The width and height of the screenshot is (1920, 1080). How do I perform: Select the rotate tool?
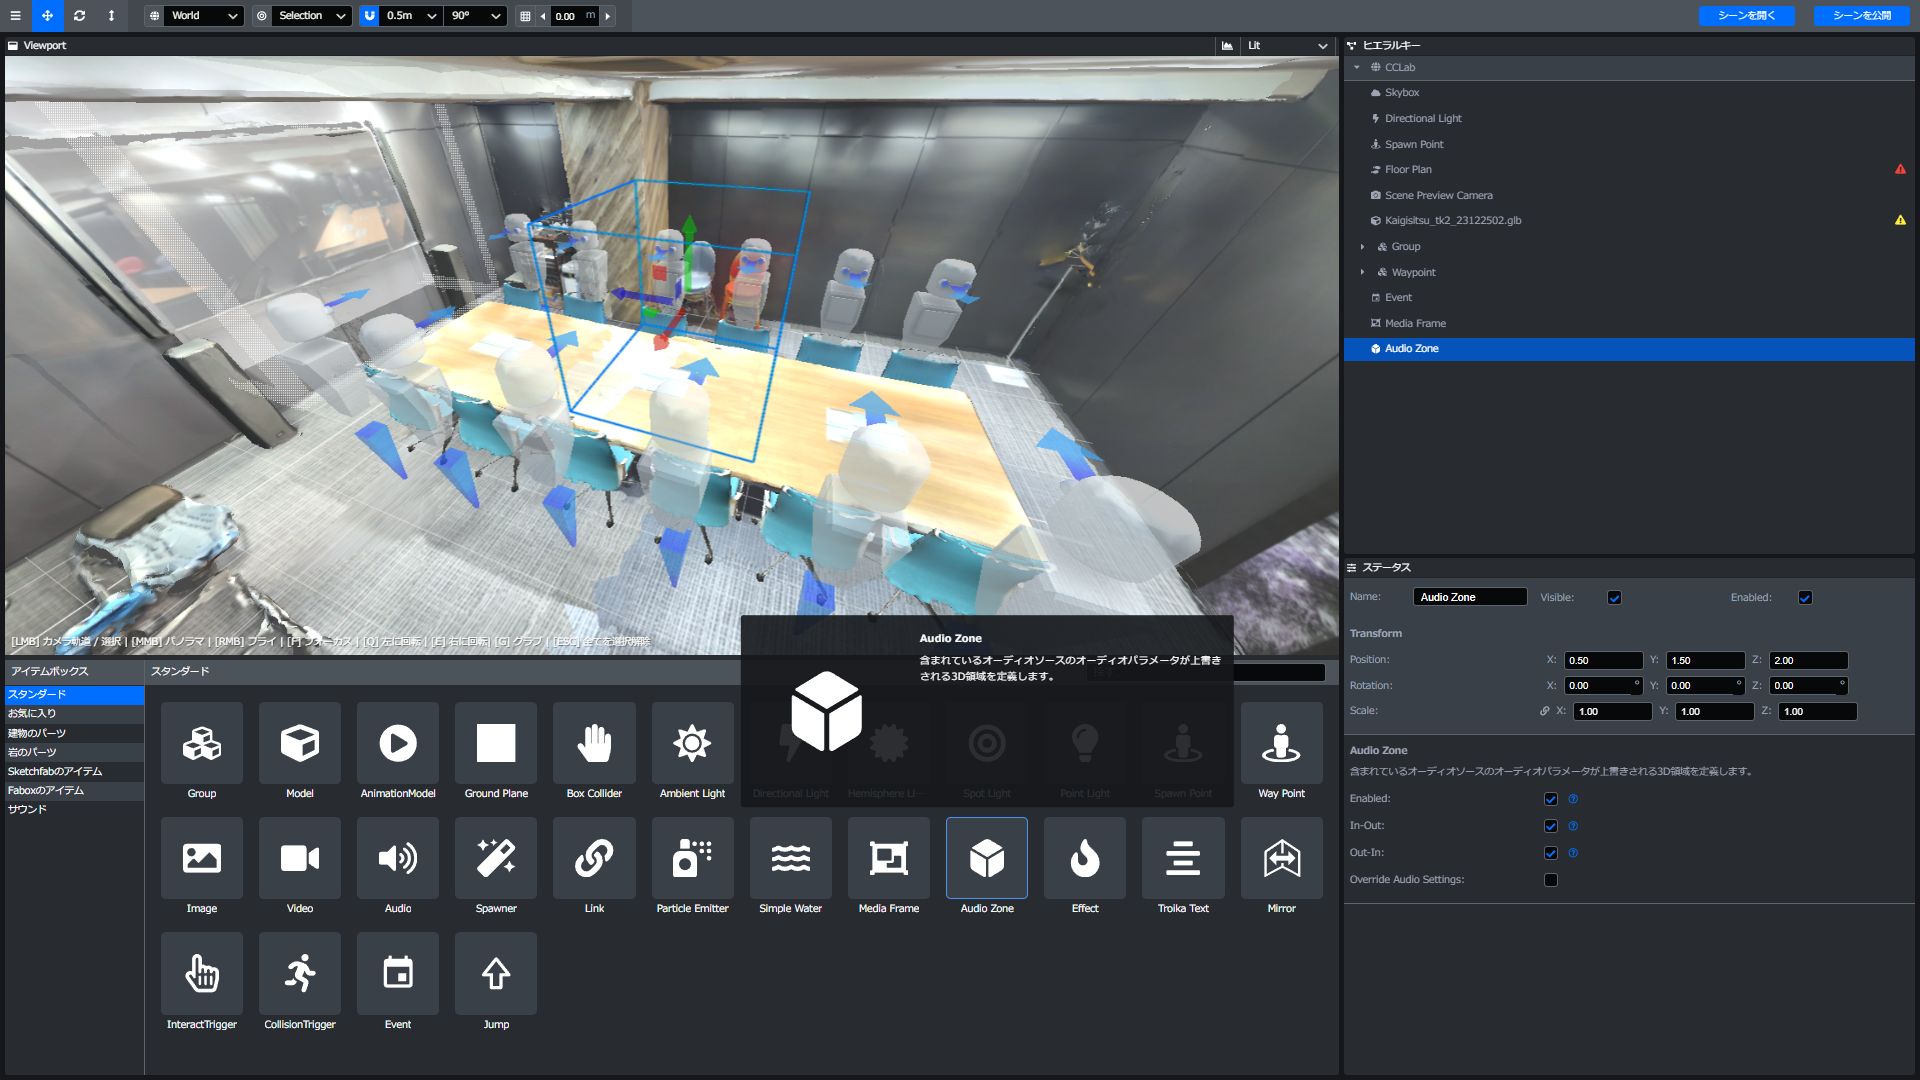click(79, 15)
